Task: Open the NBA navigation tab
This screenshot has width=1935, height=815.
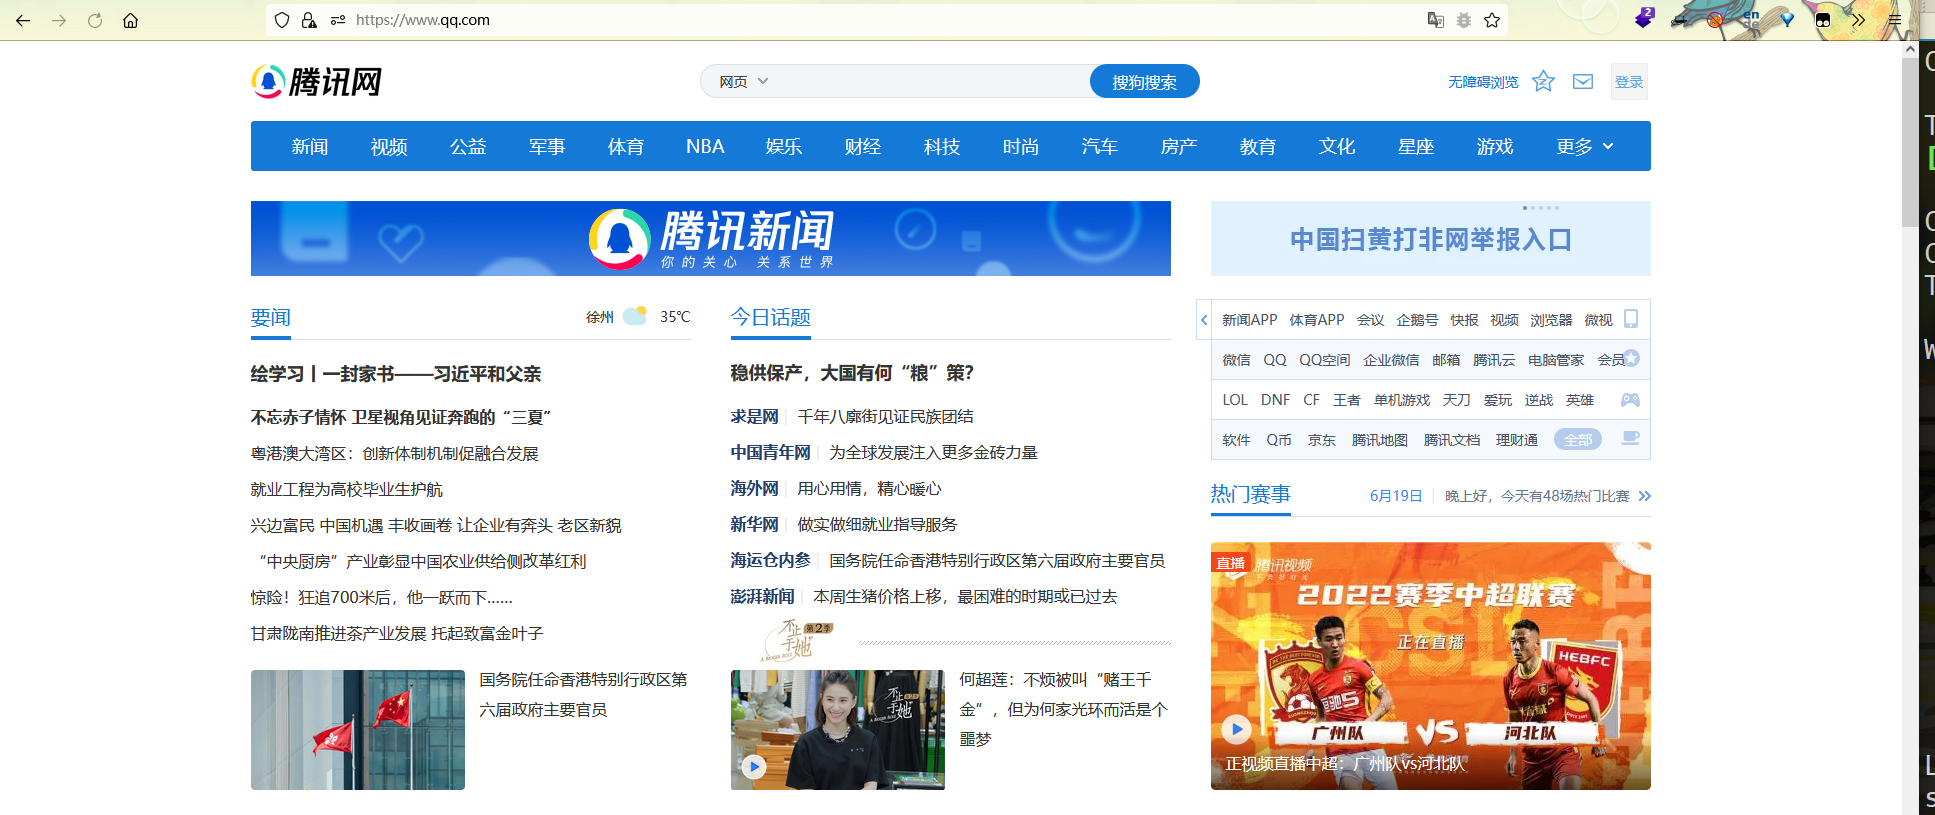Action: point(705,147)
